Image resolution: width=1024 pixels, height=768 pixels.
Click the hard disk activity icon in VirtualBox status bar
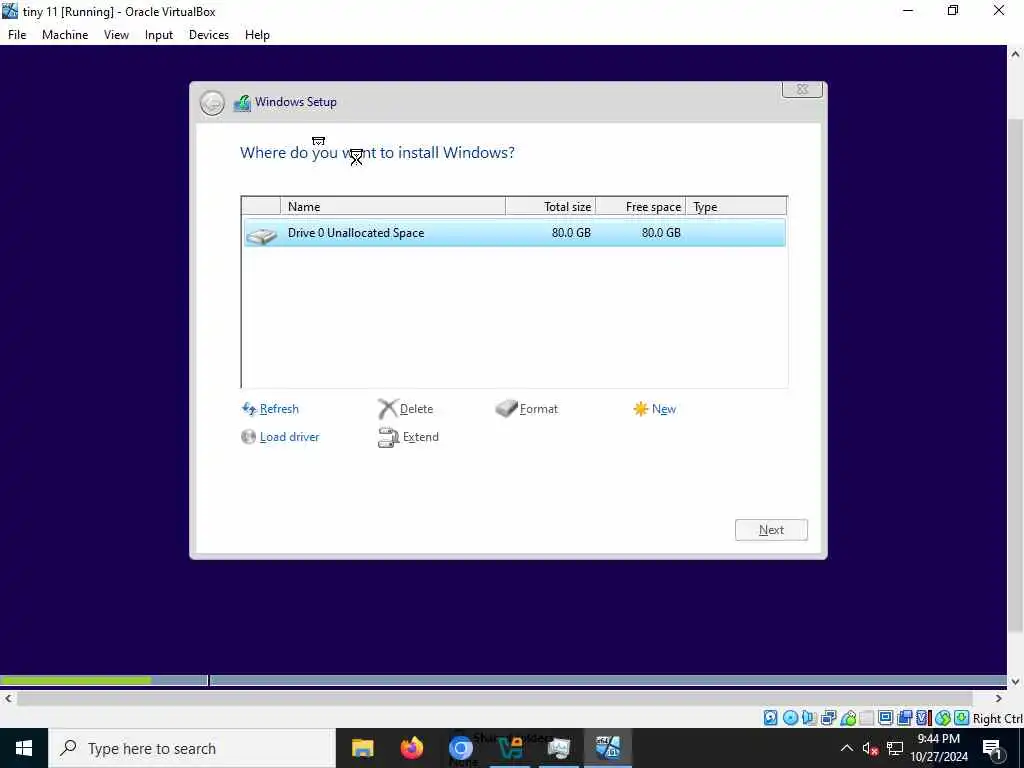coord(771,718)
